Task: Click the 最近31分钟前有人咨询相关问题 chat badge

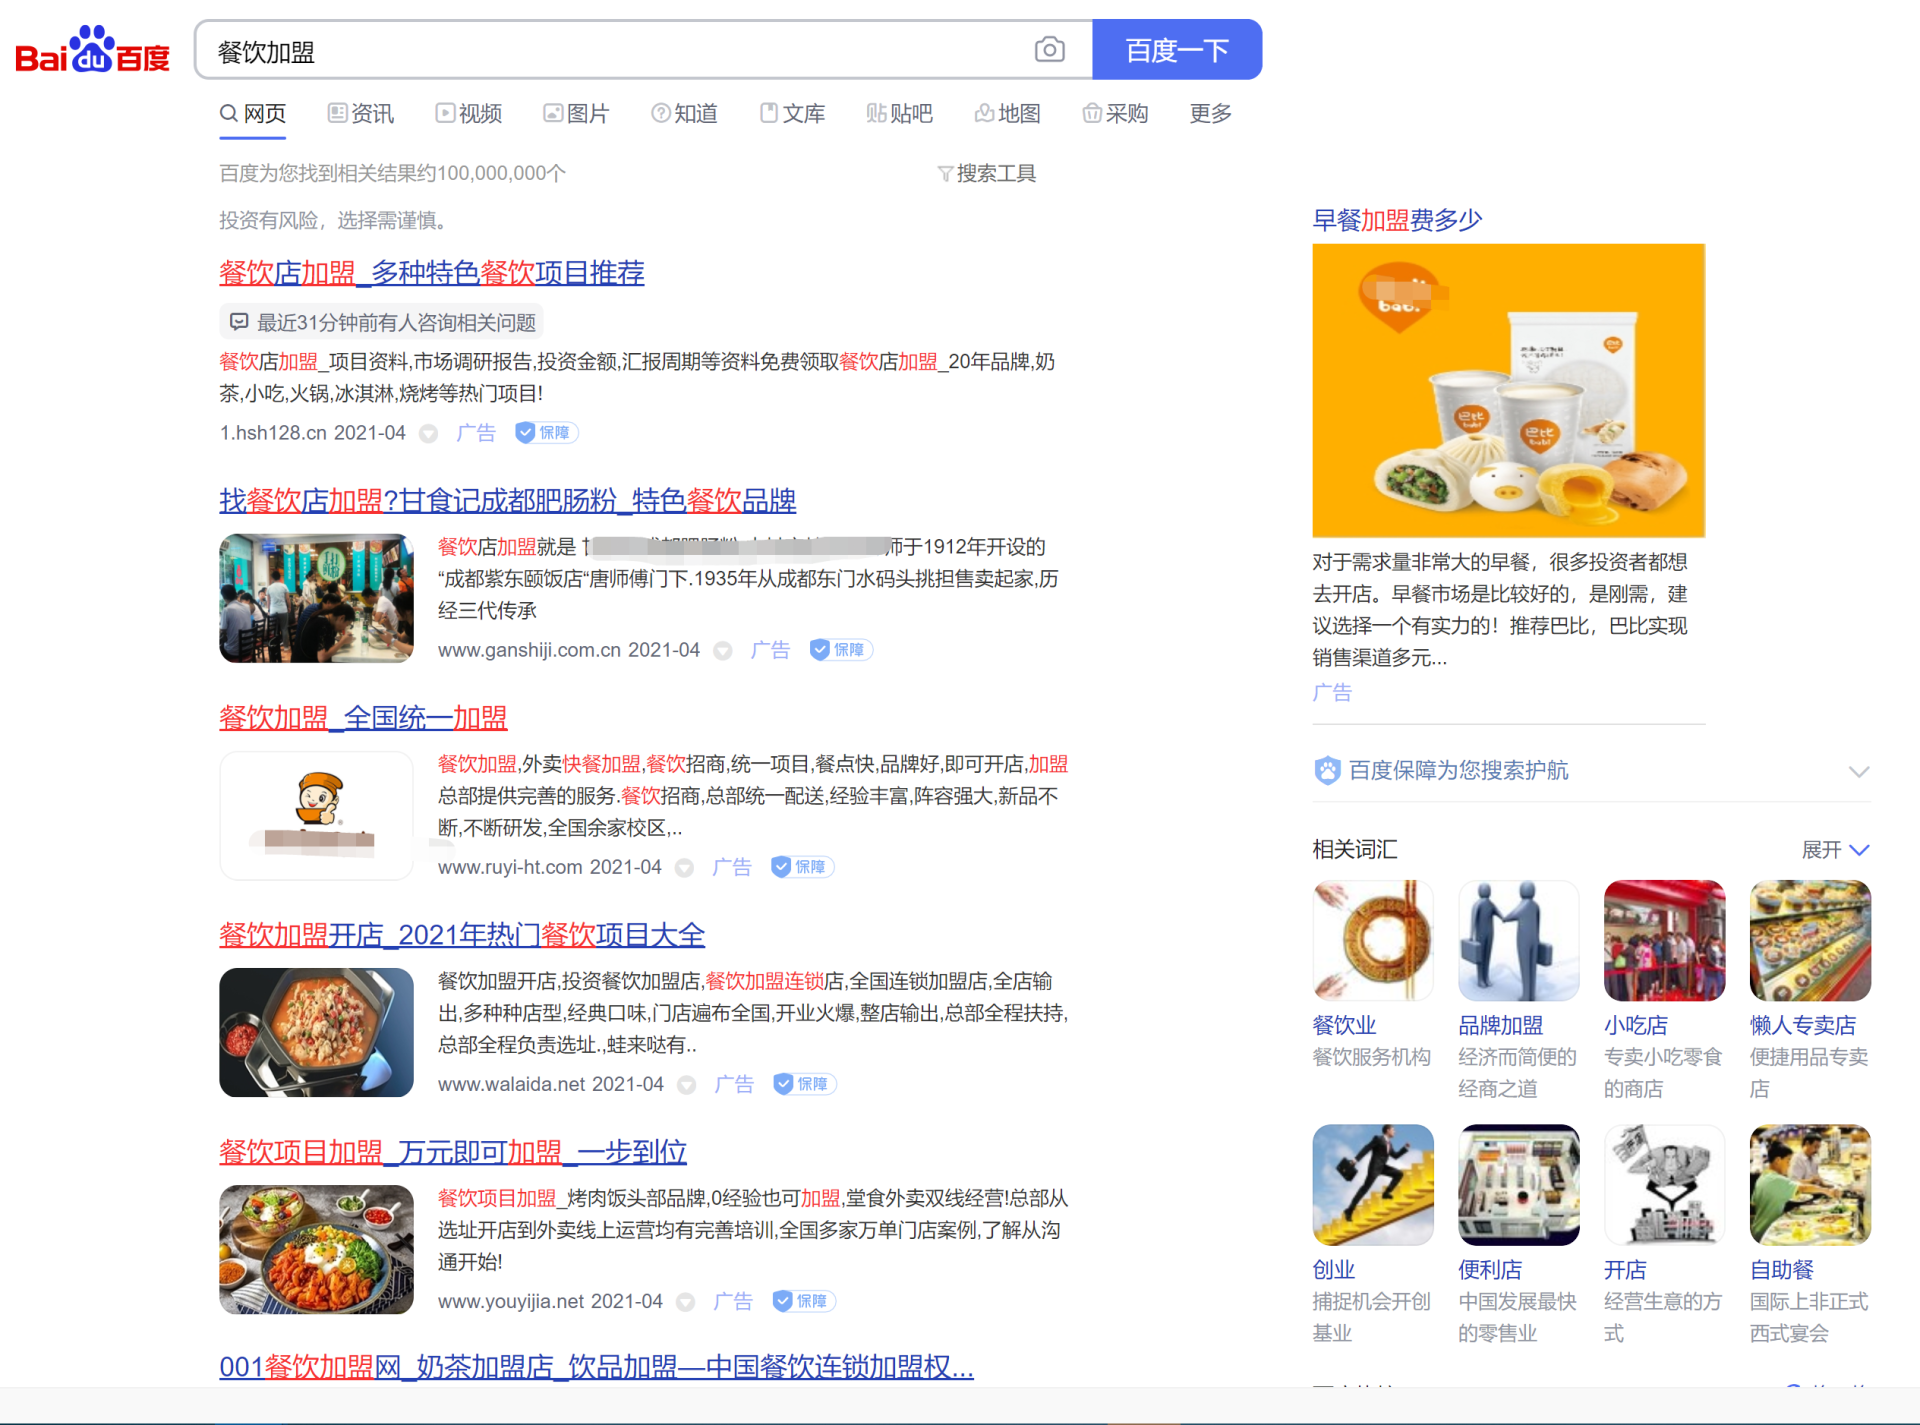Action: click(x=382, y=323)
